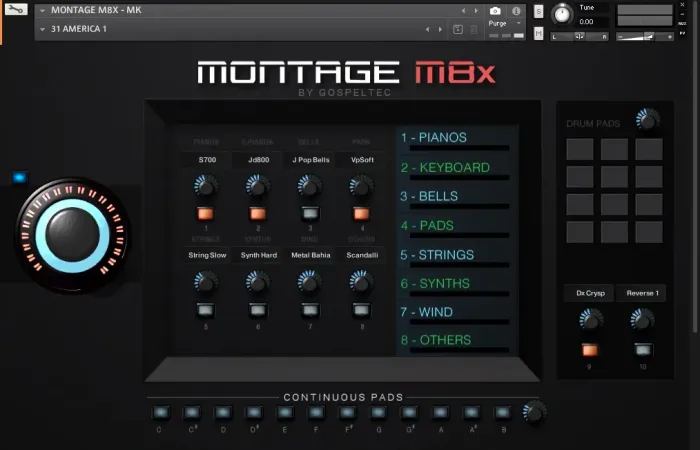Image resolution: width=700 pixels, height=450 pixels.
Task: Save snapshot using the disk icon
Action: 458,29
